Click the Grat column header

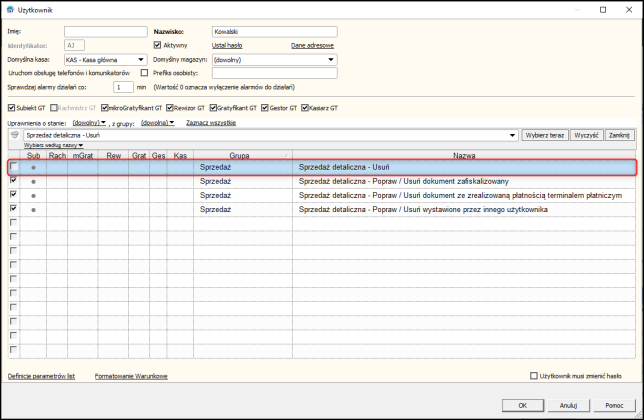[139, 155]
